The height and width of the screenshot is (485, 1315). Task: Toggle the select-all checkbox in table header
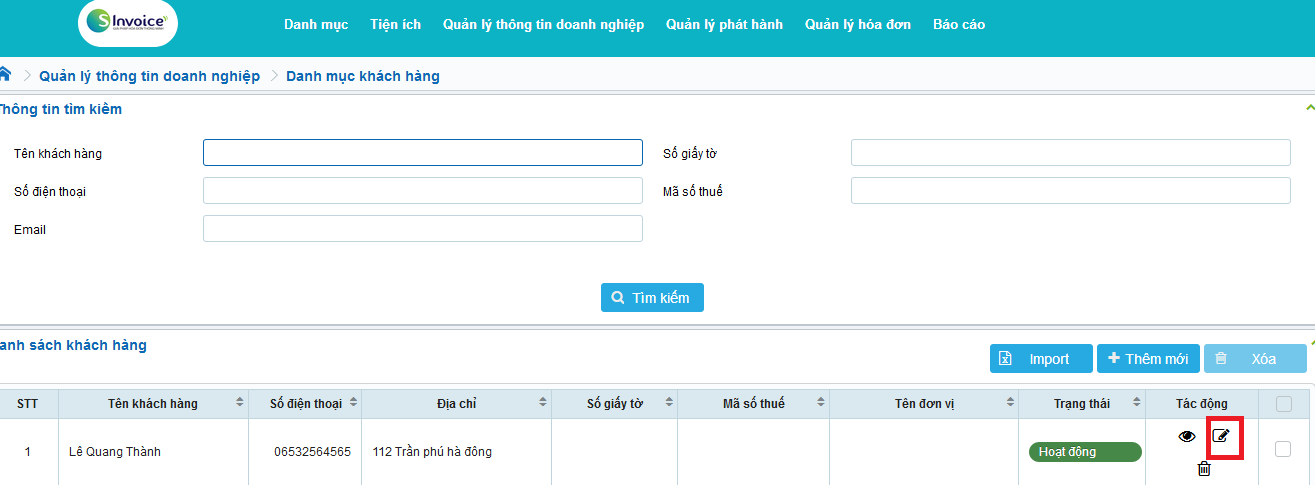(x=1284, y=404)
